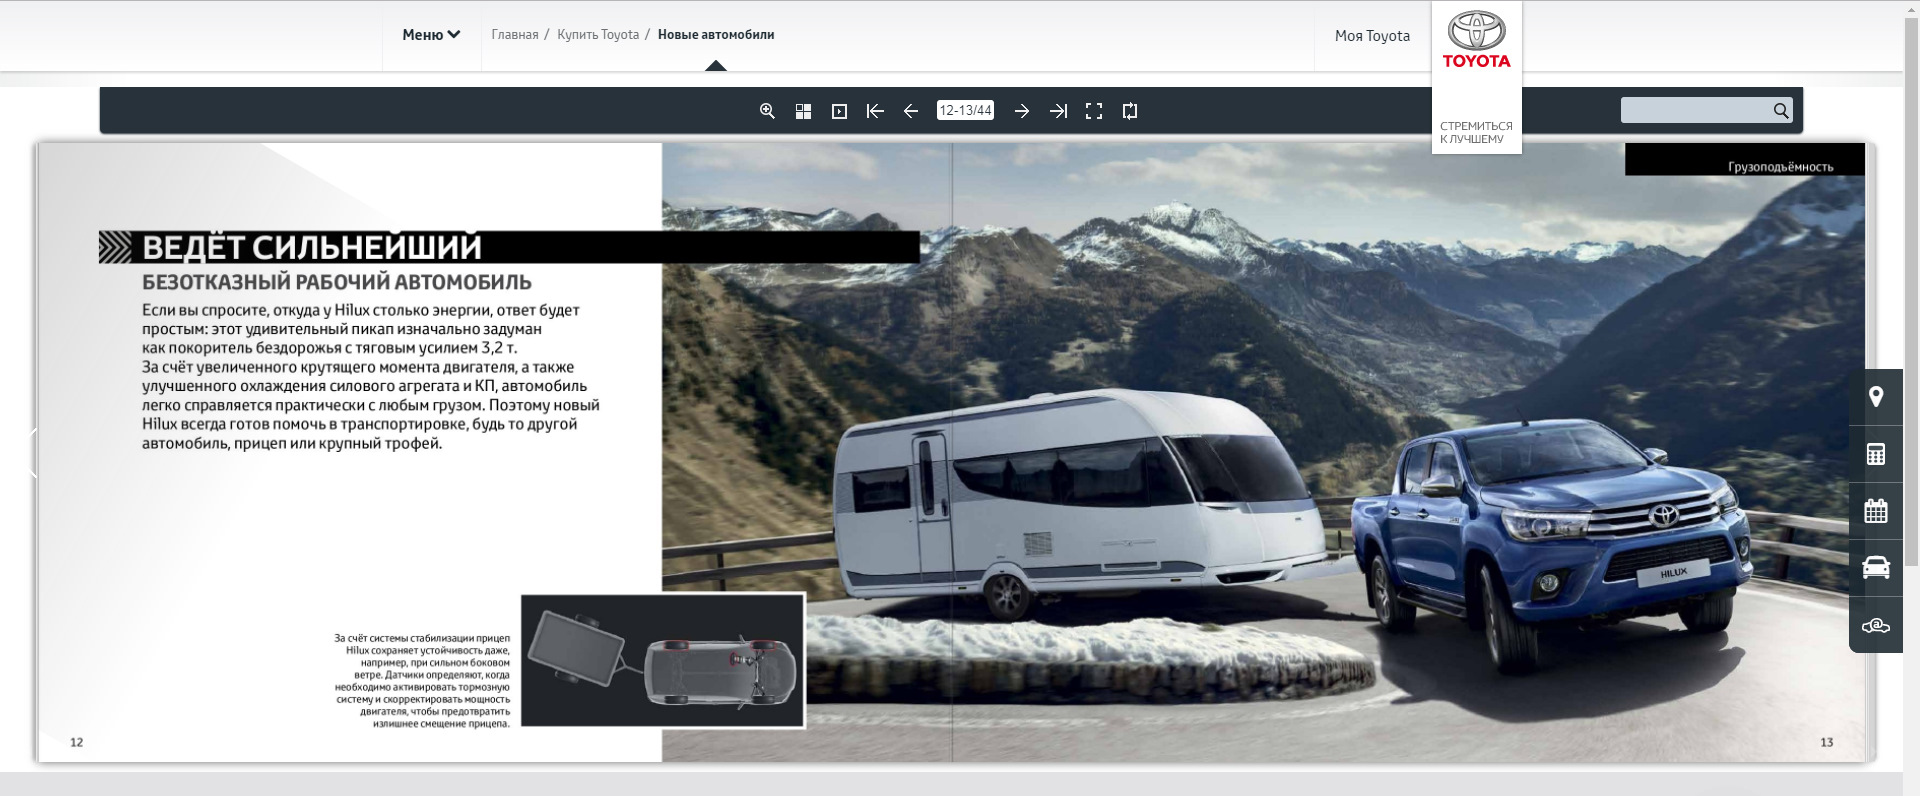Open the page thumbnails grid view

803,111
